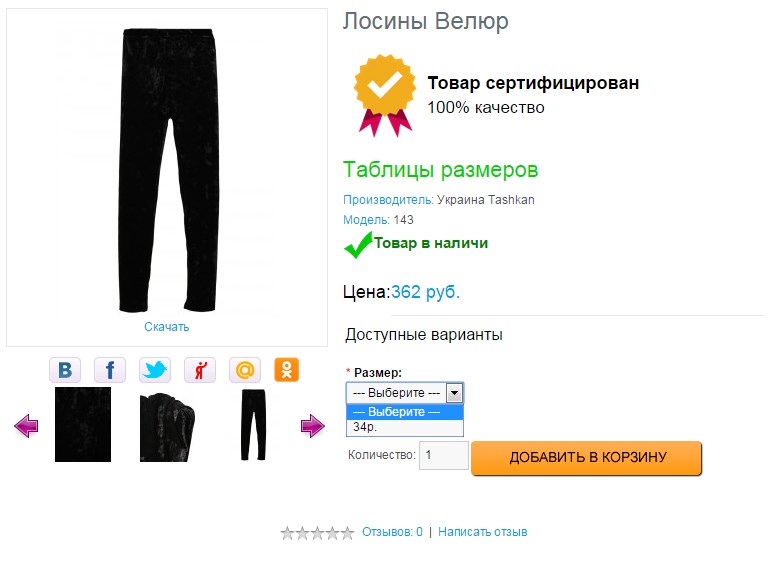Share via Mail.ru @ icon
The width and height of the screenshot is (784, 571).
pos(245,370)
